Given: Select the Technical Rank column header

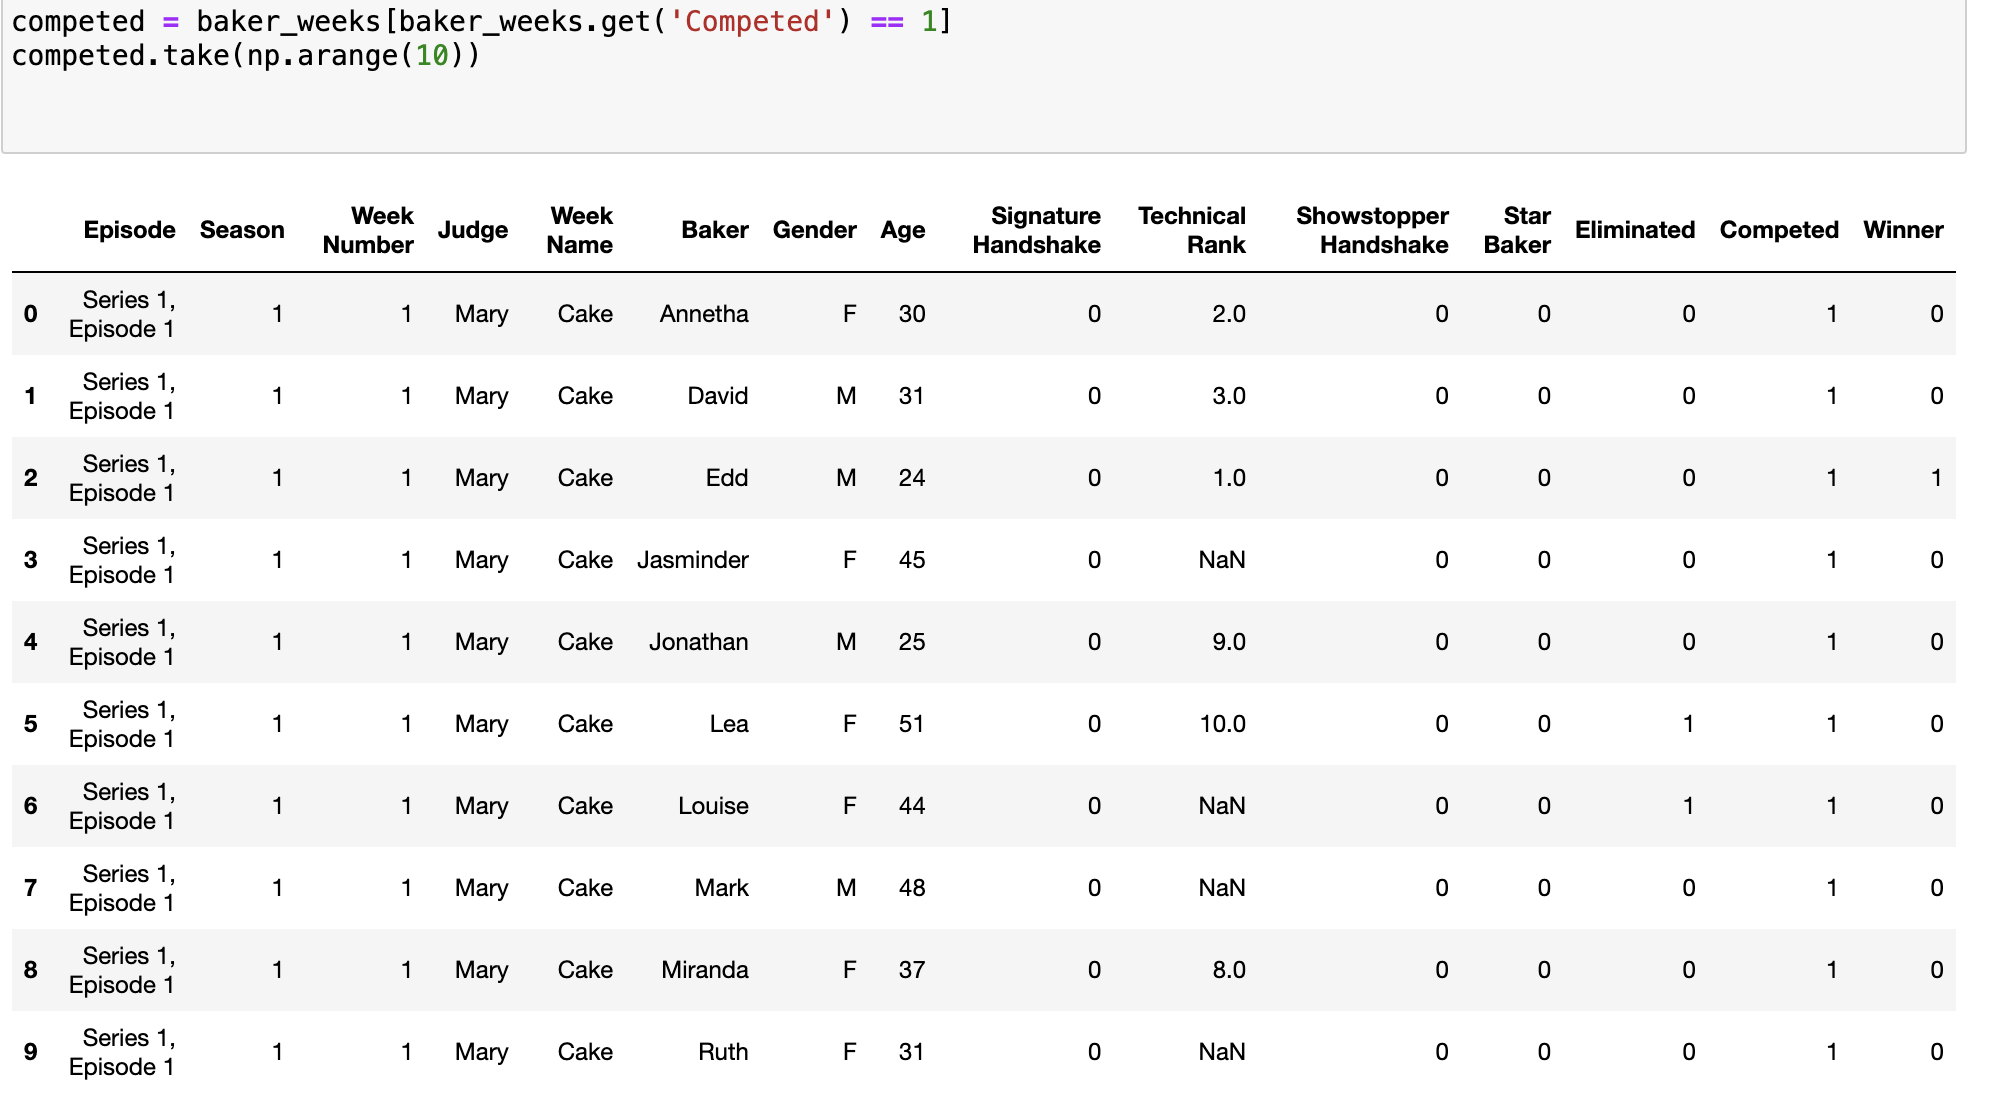Looking at the screenshot, I should (x=1191, y=230).
